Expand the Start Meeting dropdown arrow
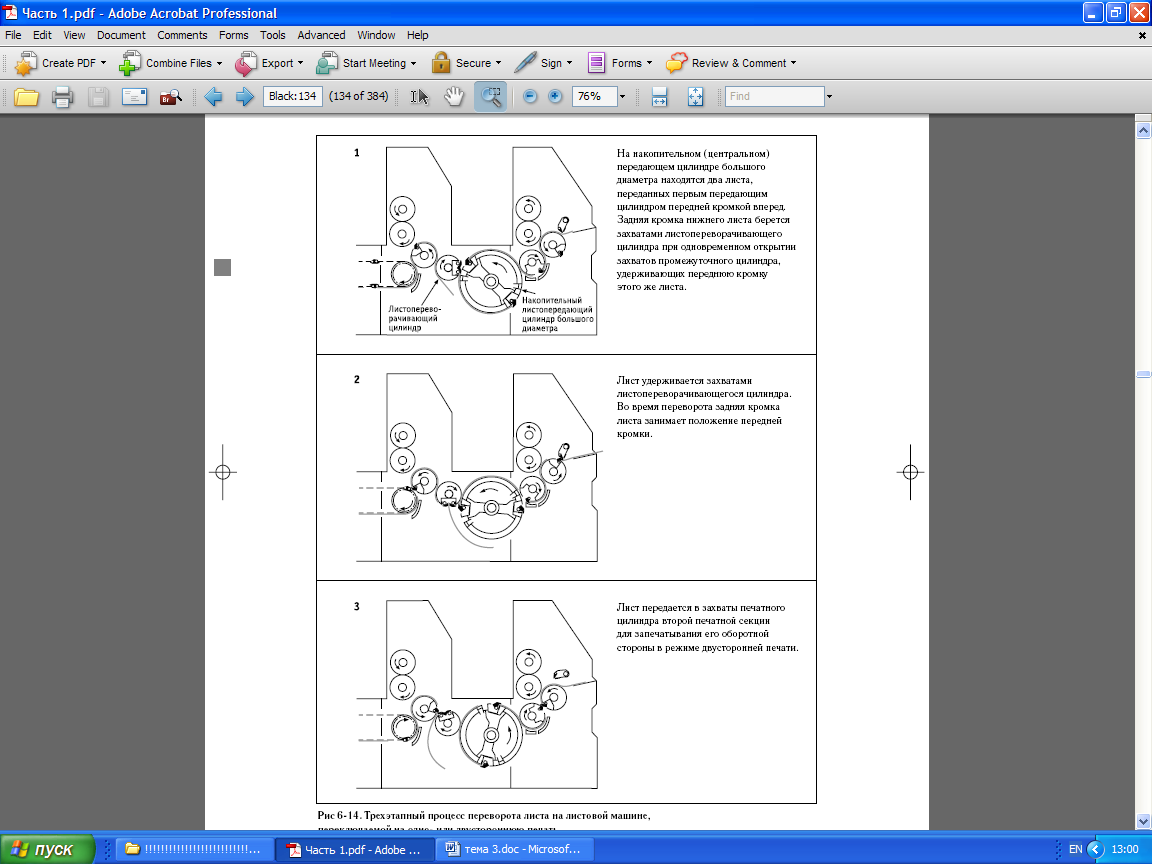Image resolution: width=1152 pixels, height=864 pixels. [413, 63]
